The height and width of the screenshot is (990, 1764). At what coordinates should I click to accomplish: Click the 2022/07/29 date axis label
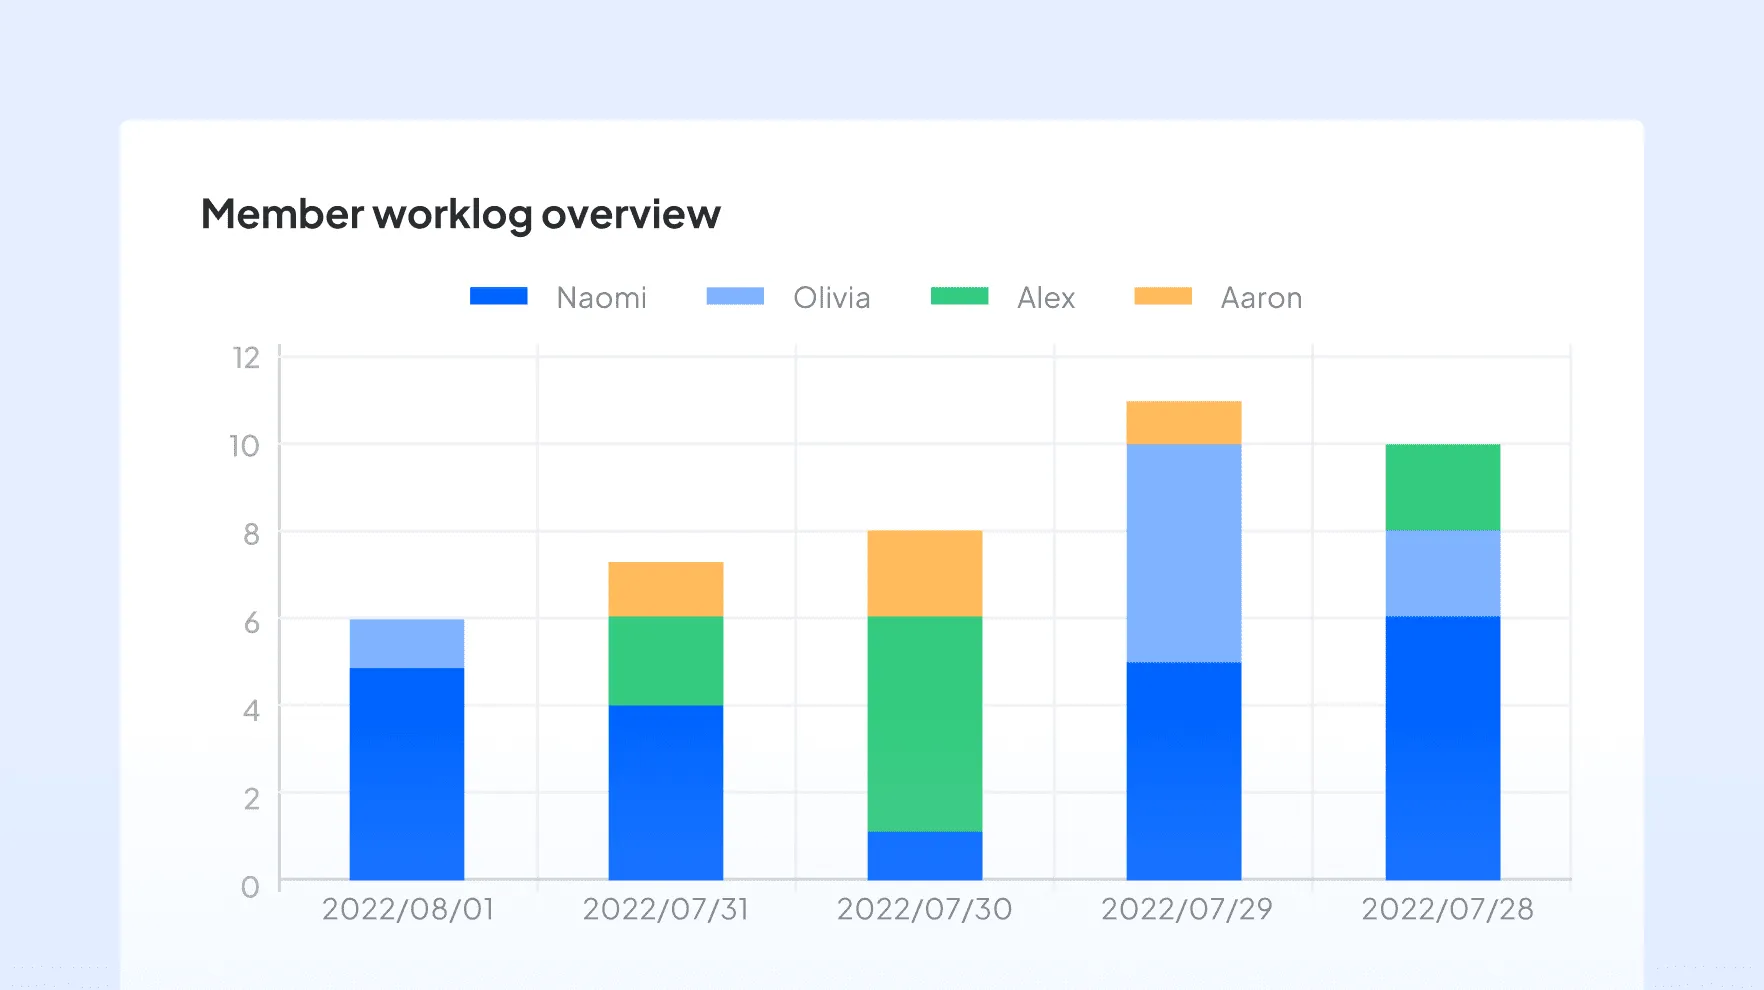tap(1185, 909)
